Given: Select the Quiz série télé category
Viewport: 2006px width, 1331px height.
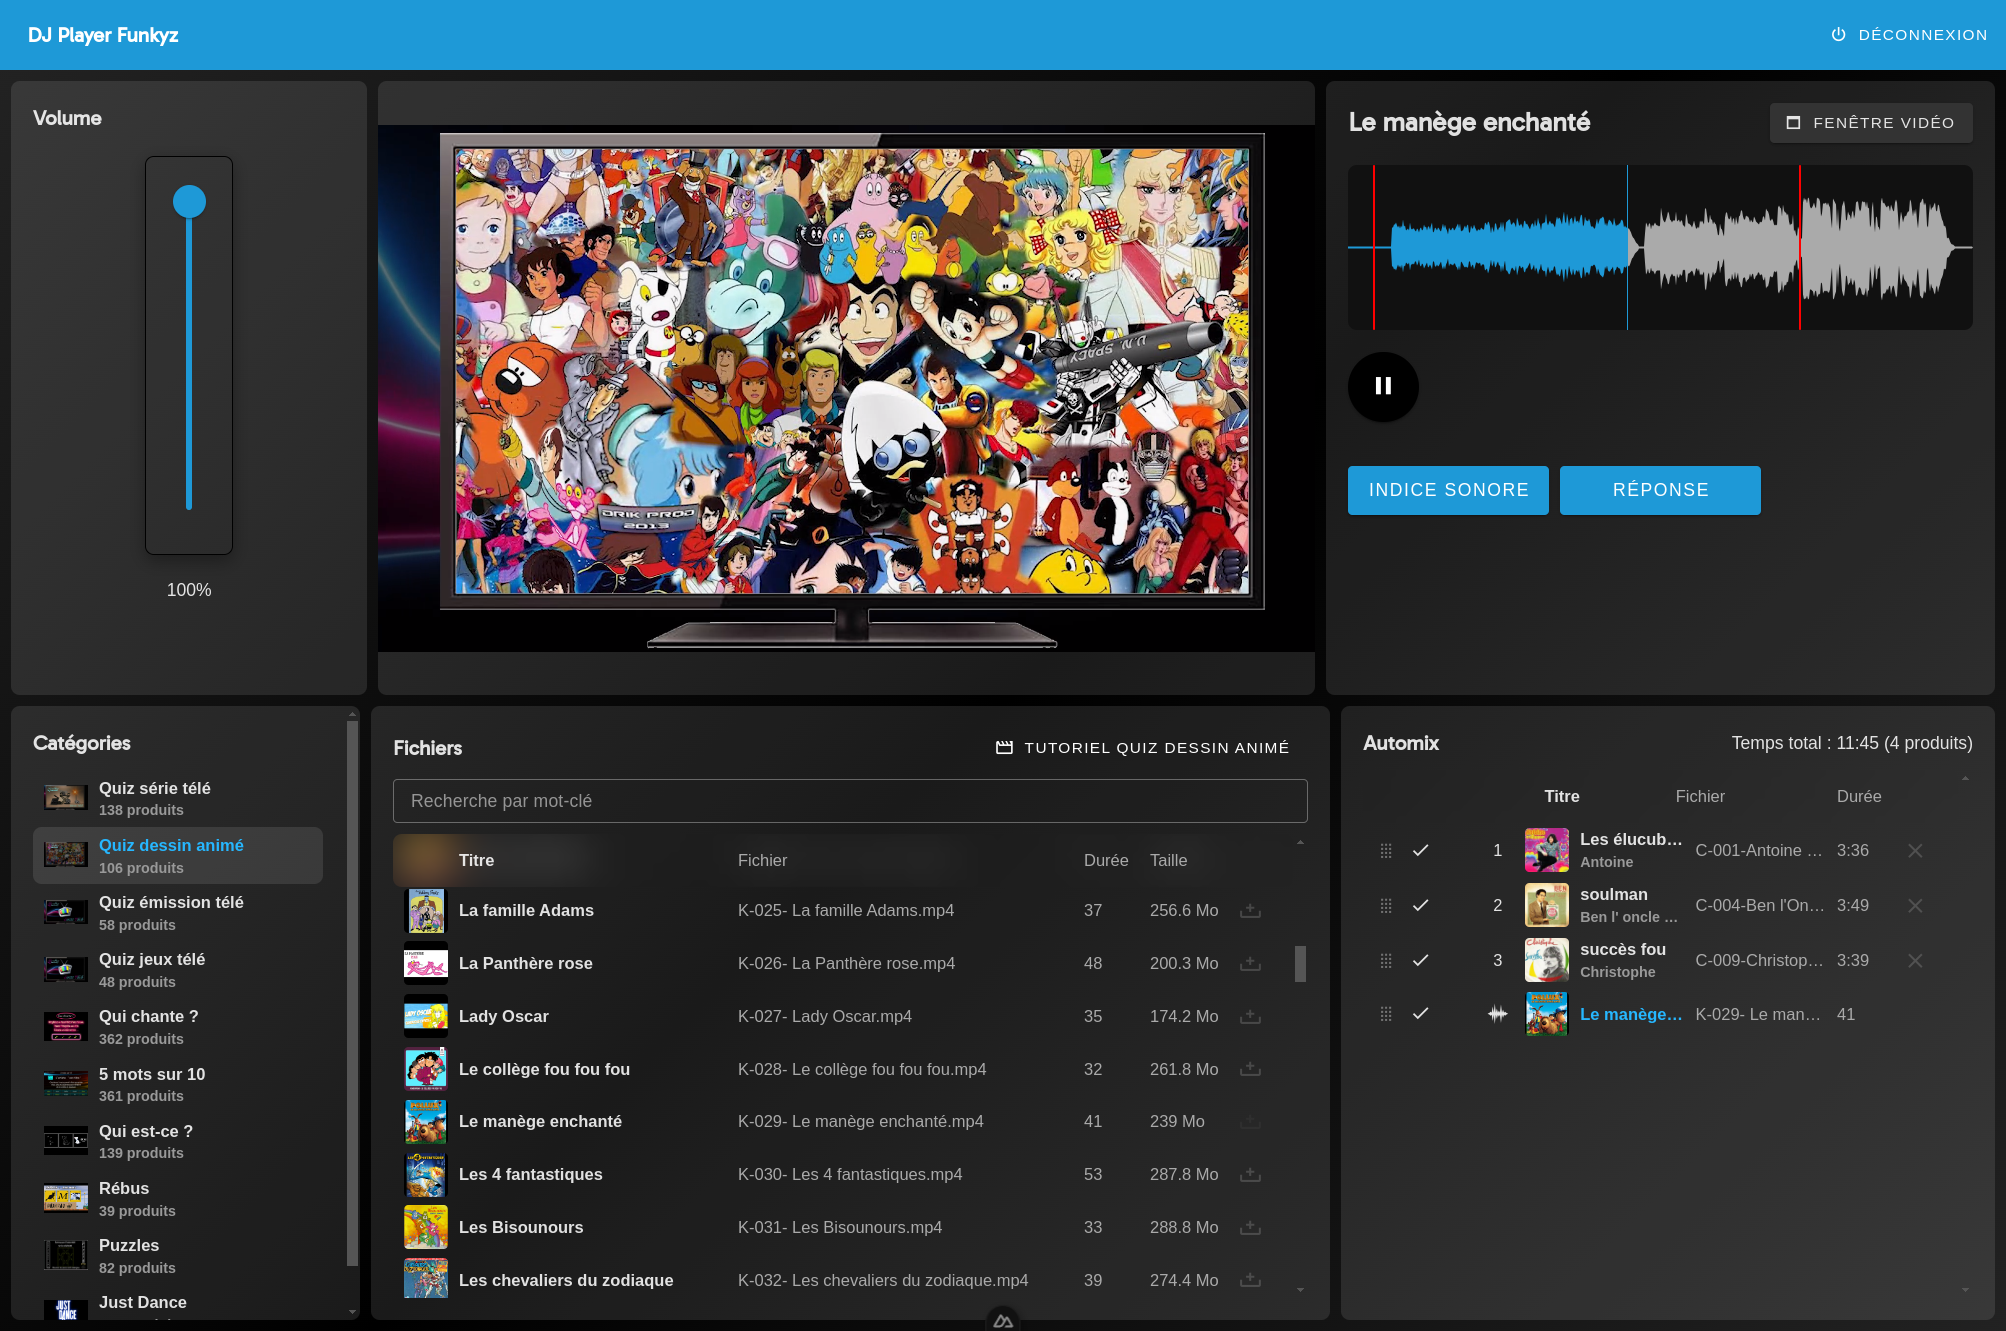Looking at the screenshot, I should (178, 798).
